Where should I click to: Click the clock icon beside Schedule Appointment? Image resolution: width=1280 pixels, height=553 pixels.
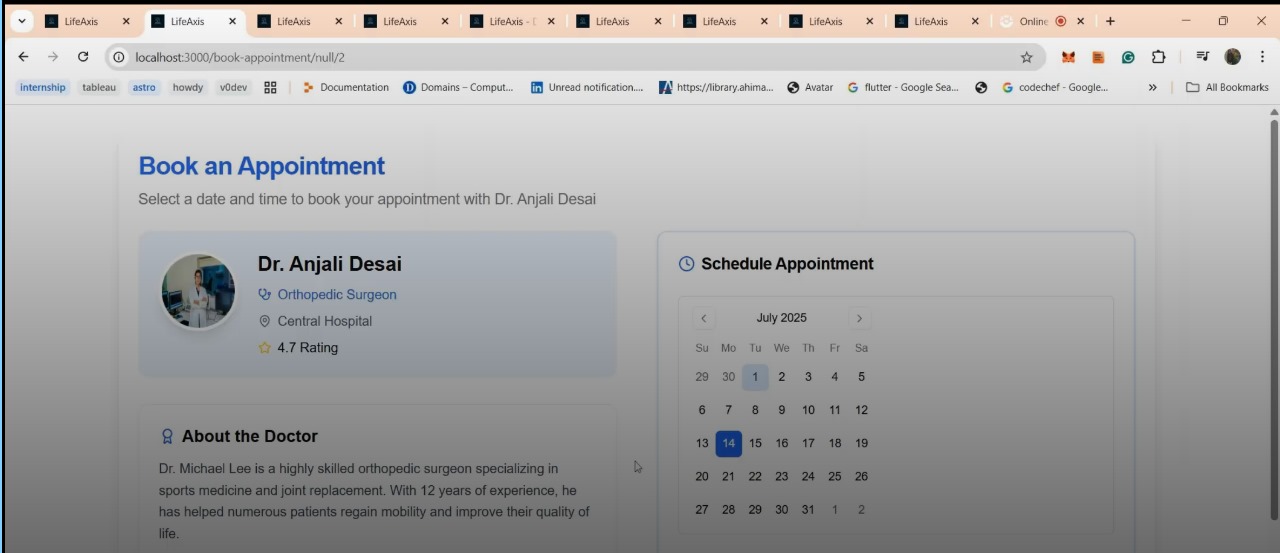click(686, 264)
